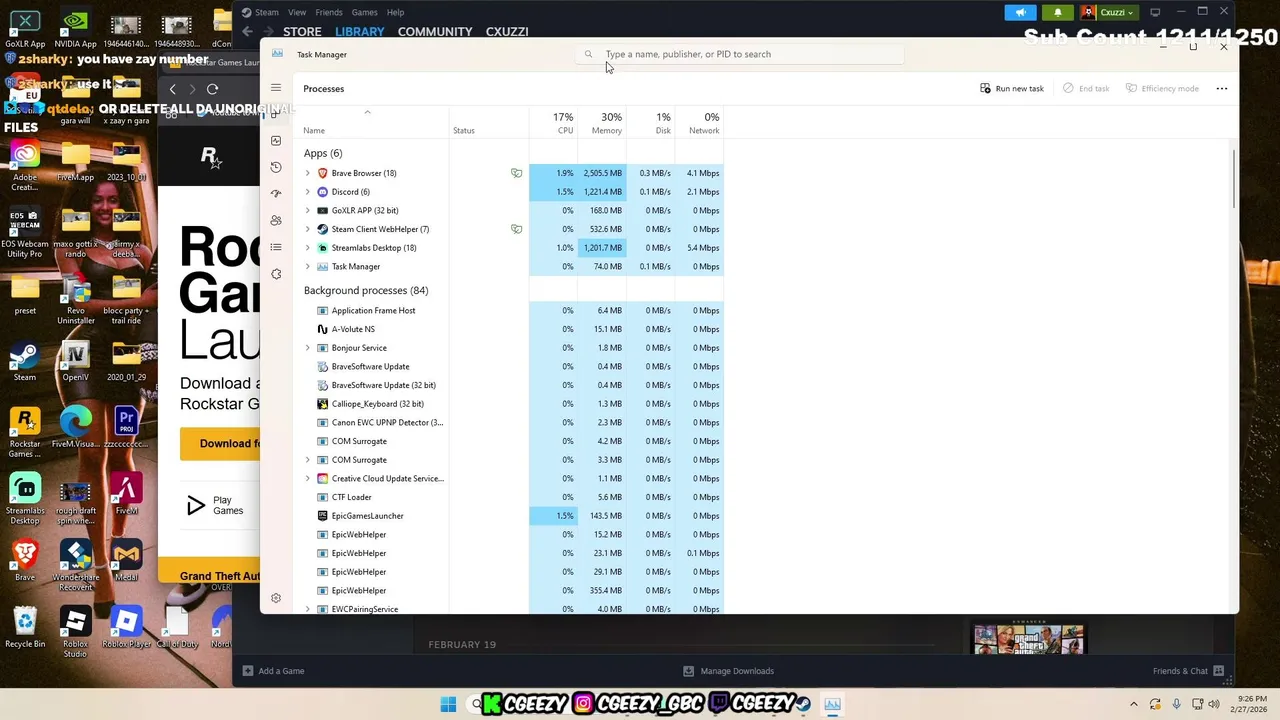Open Performance page in Task Manager sidebar
This screenshot has width=1280, height=720.
pos(276,141)
